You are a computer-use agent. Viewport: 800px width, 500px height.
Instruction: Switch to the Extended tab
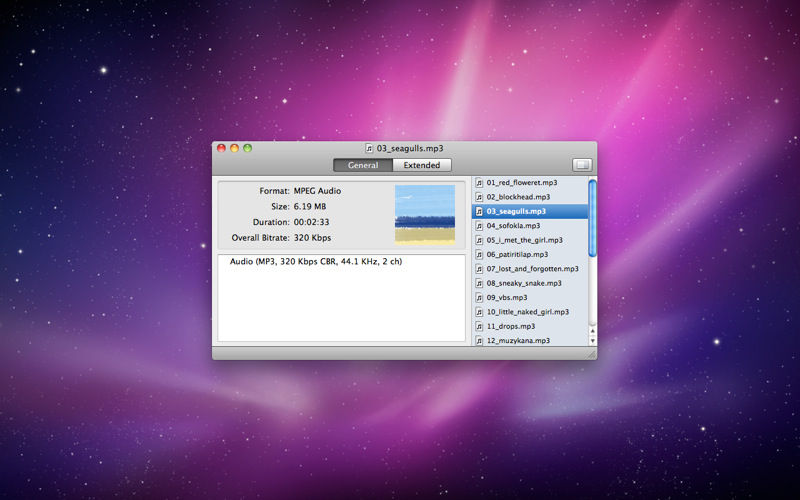[422, 165]
